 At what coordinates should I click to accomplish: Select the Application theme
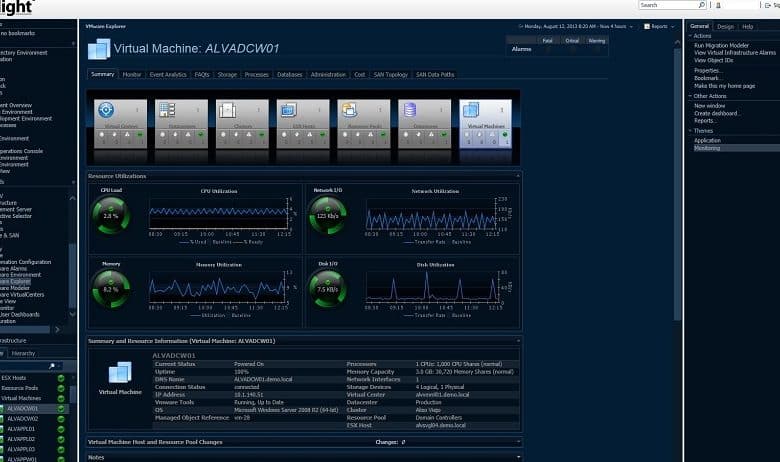[707, 141]
